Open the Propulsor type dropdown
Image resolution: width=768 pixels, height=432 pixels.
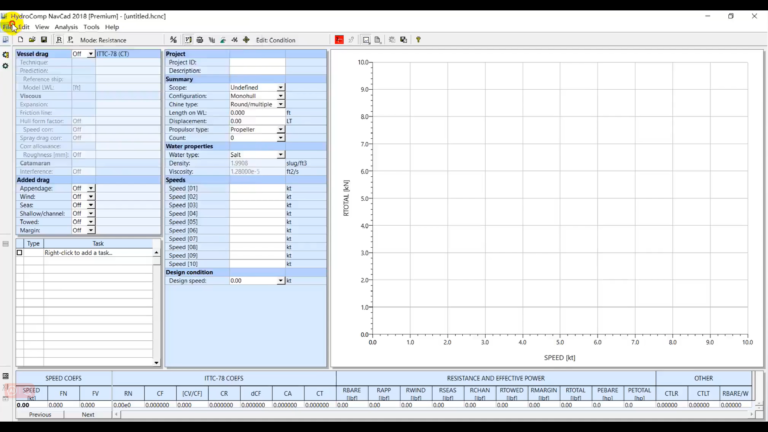pos(280,129)
